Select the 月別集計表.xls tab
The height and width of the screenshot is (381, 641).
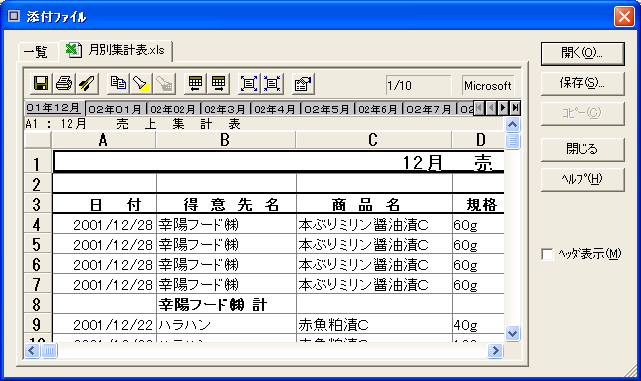116,50
